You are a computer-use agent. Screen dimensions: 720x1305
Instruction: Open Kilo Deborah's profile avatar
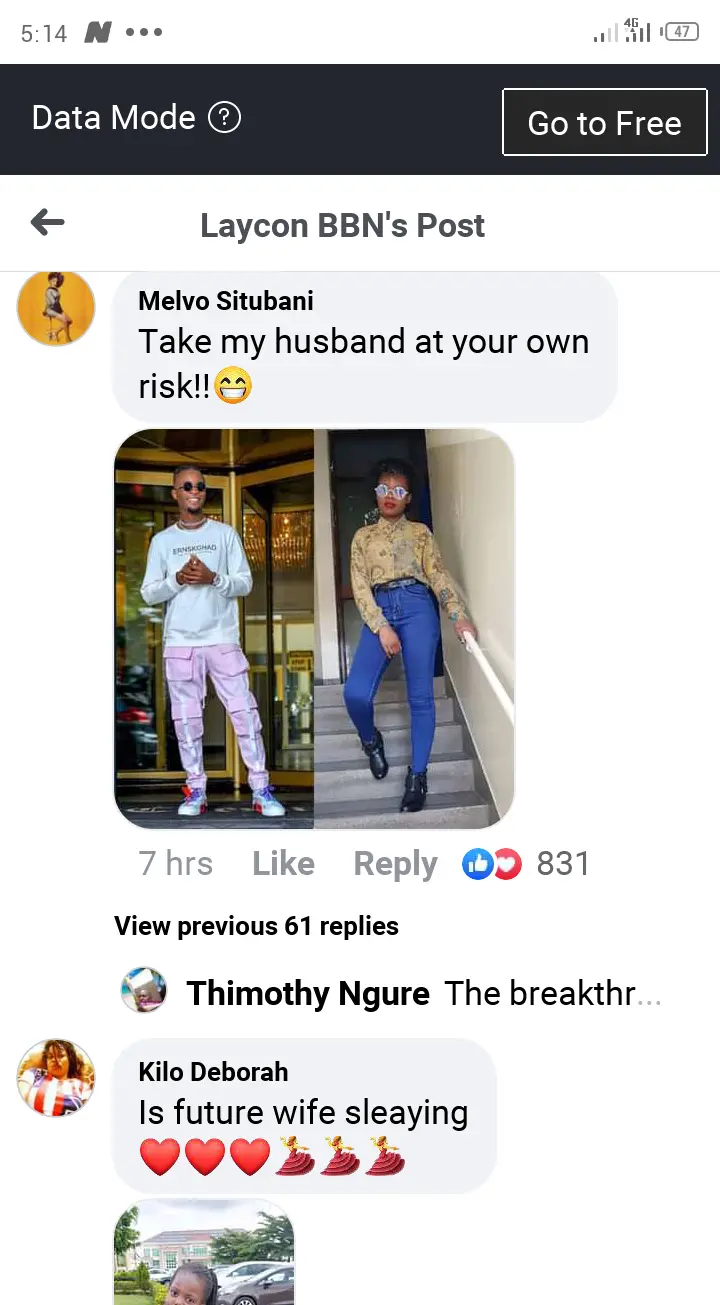56,1077
